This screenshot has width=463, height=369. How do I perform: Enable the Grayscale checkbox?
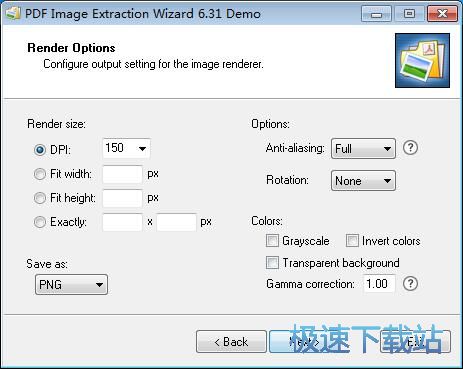(272, 240)
